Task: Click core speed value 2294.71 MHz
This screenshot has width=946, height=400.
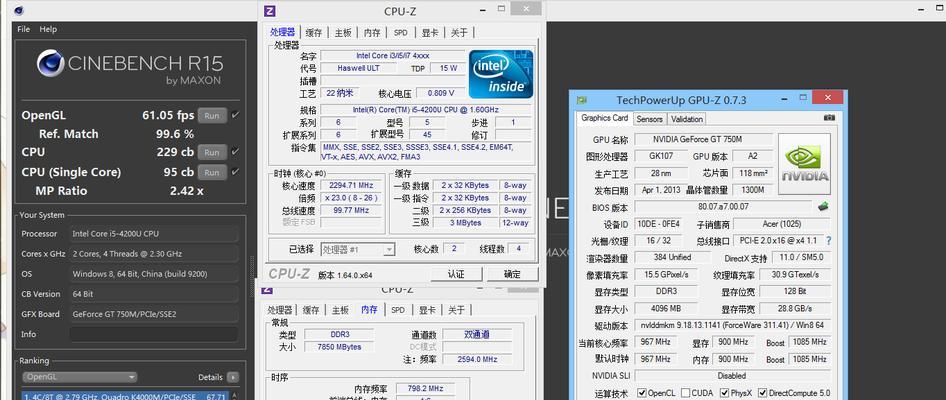Action: click(x=351, y=185)
